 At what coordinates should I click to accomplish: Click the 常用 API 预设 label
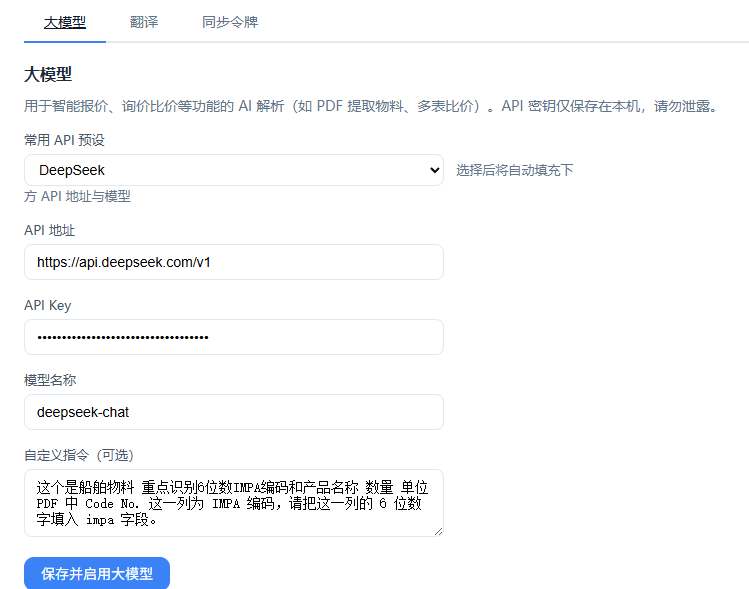pyautogui.click(x=64, y=140)
